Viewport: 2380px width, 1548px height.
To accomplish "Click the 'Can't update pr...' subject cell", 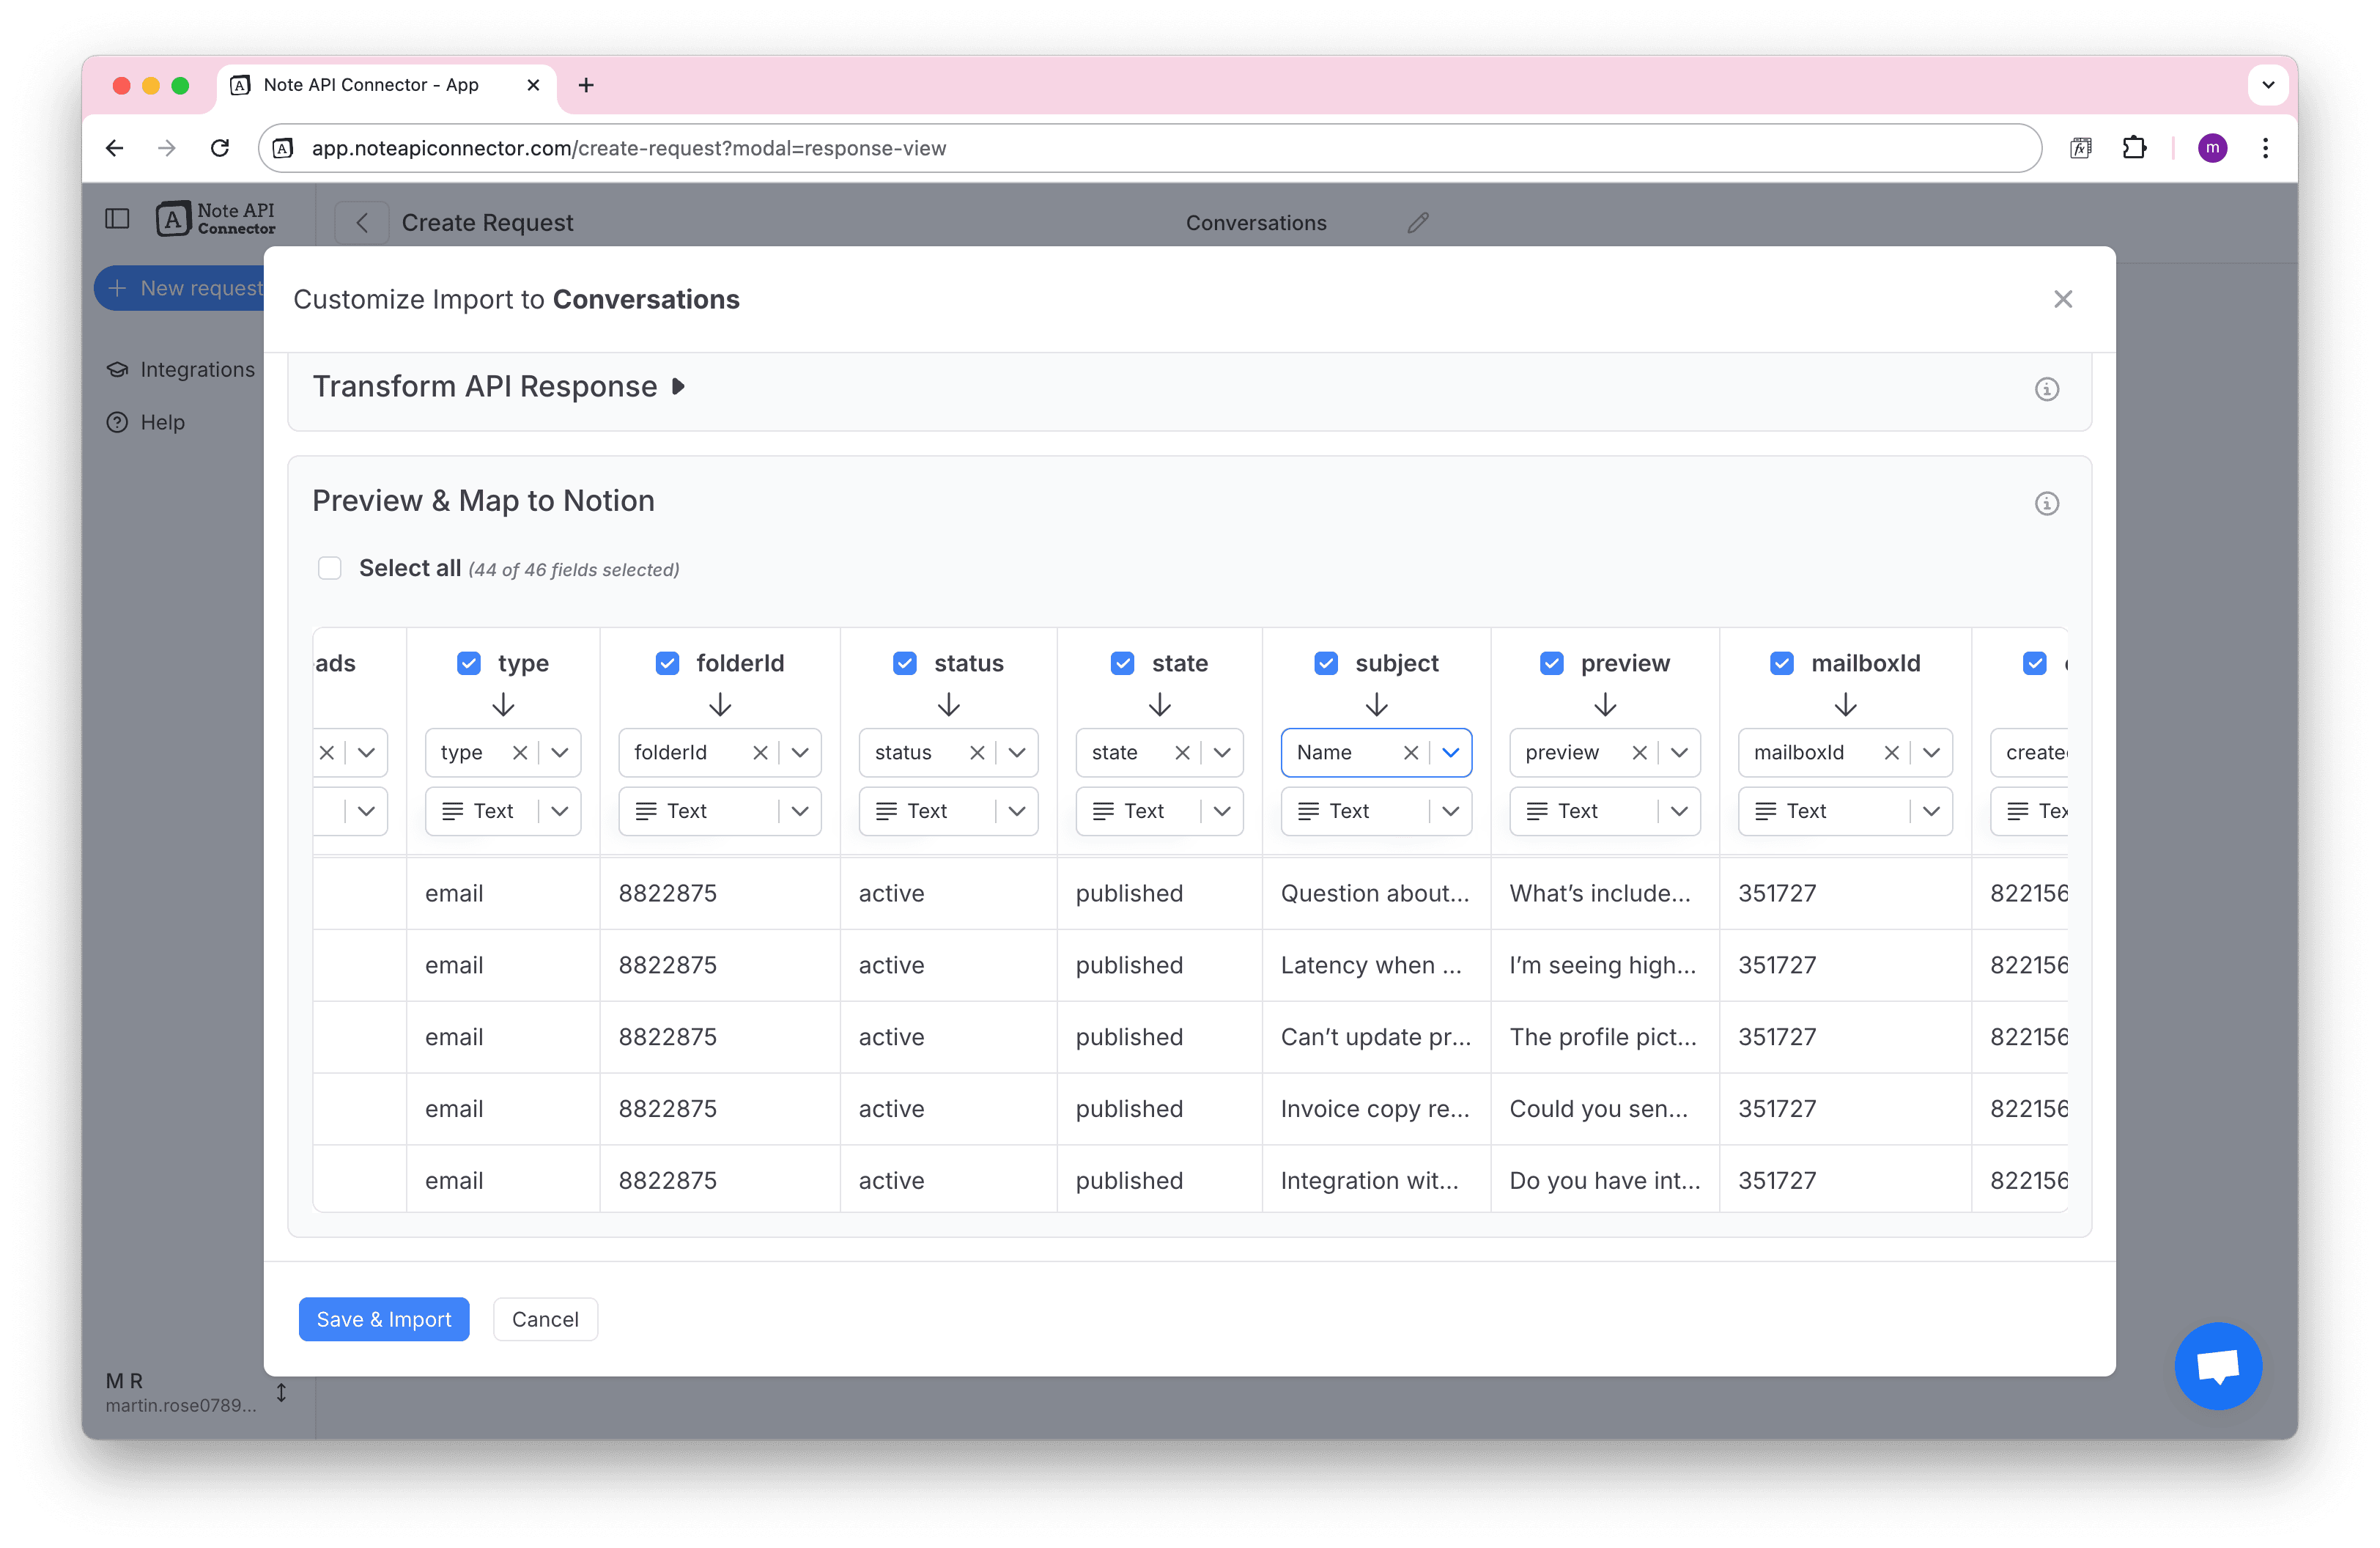I will 1375,1037.
